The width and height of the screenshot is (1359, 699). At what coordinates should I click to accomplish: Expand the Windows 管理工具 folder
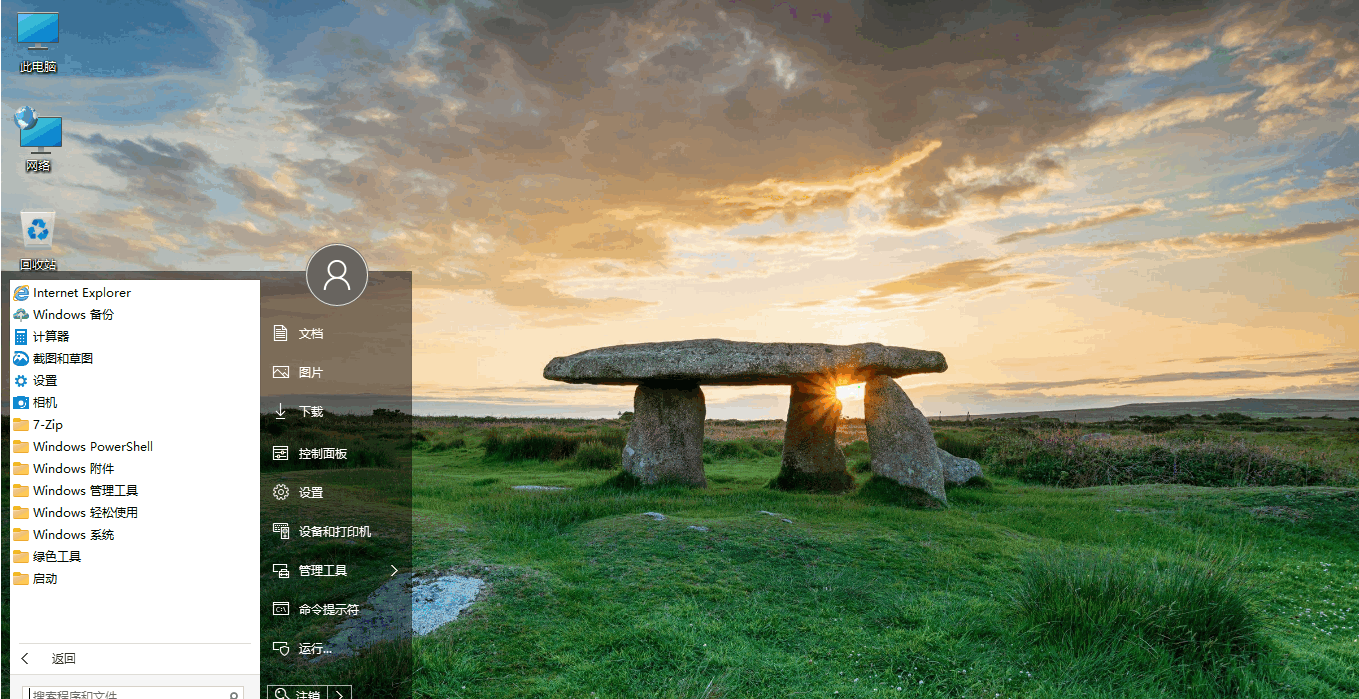tap(134, 491)
